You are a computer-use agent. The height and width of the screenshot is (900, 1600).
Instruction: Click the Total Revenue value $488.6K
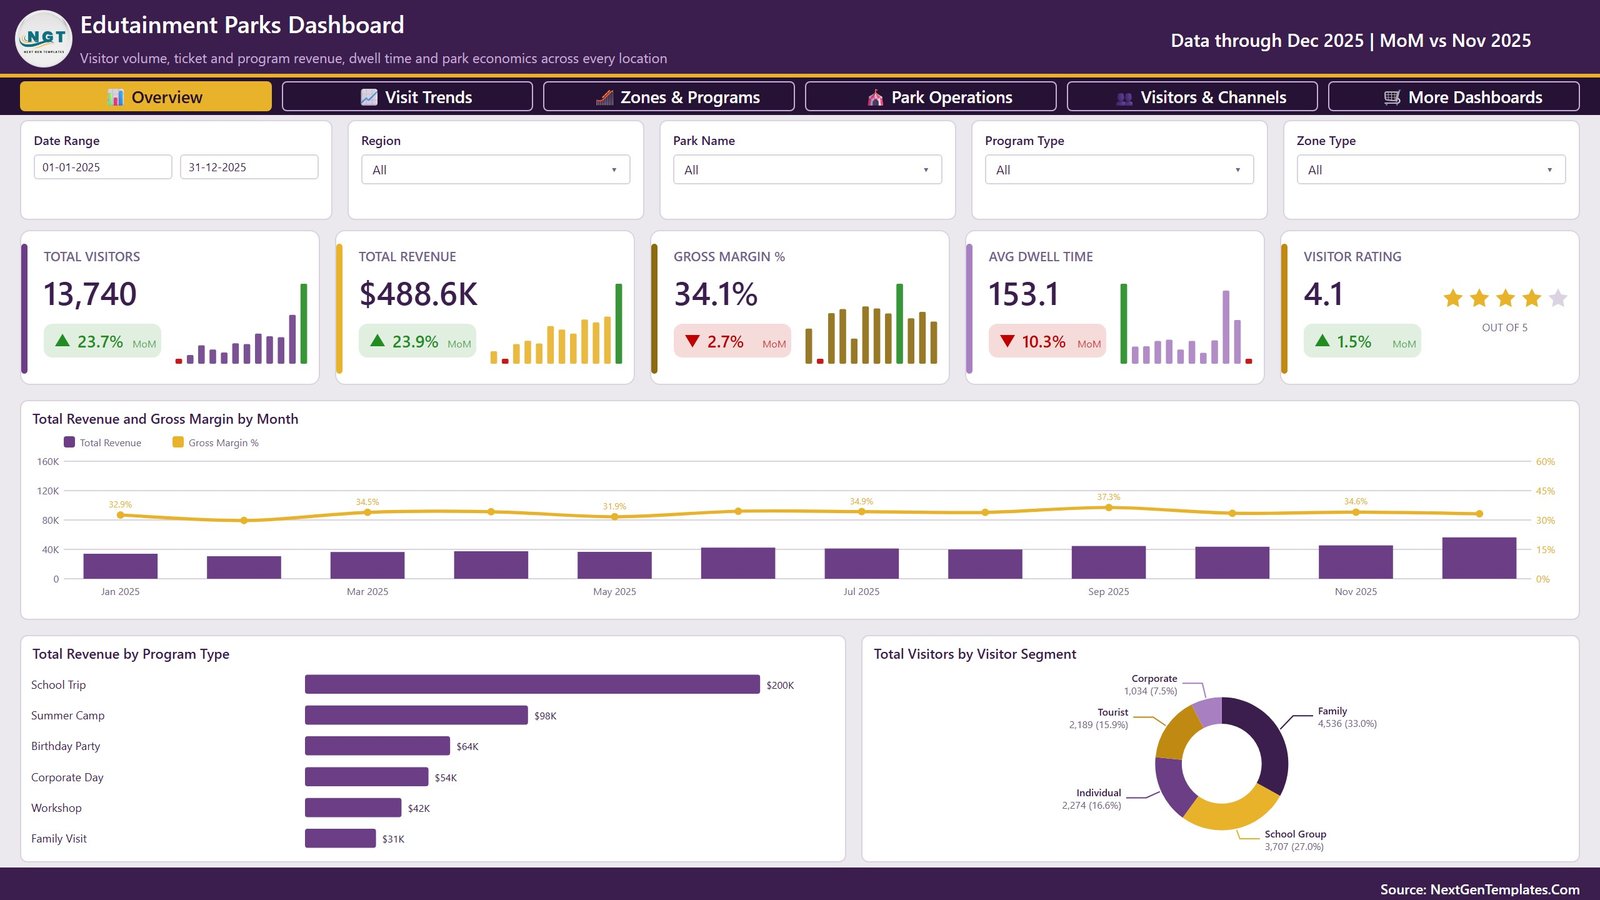click(418, 294)
